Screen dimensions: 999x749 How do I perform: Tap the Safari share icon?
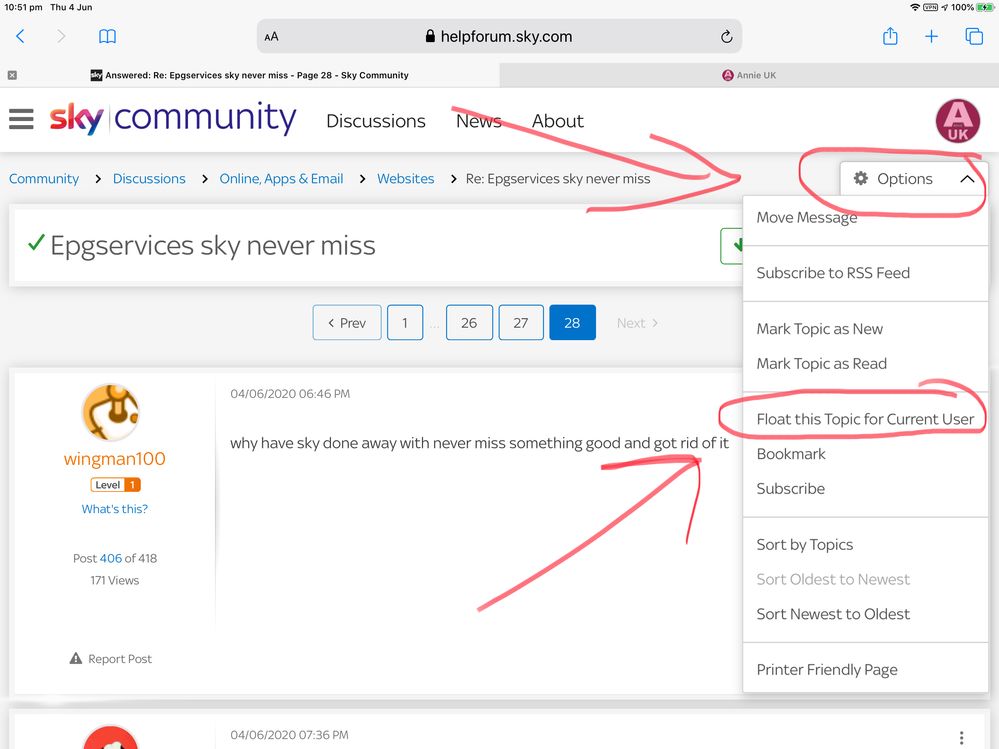click(890, 36)
